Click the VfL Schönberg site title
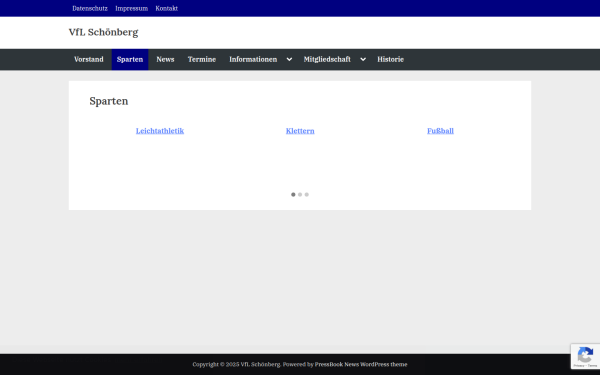 [x=103, y=32]
